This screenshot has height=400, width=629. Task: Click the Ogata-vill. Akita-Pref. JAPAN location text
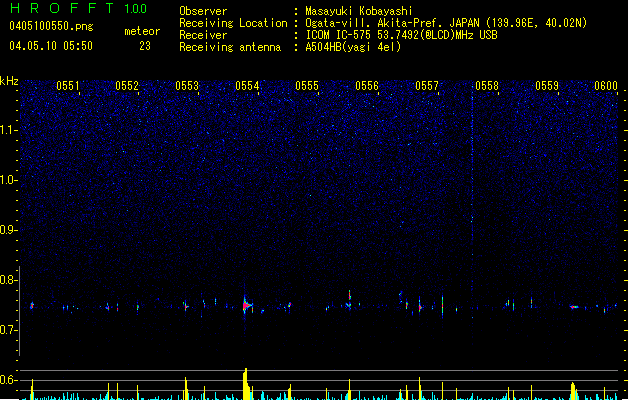pyautogui.click(x=446, y=23)
